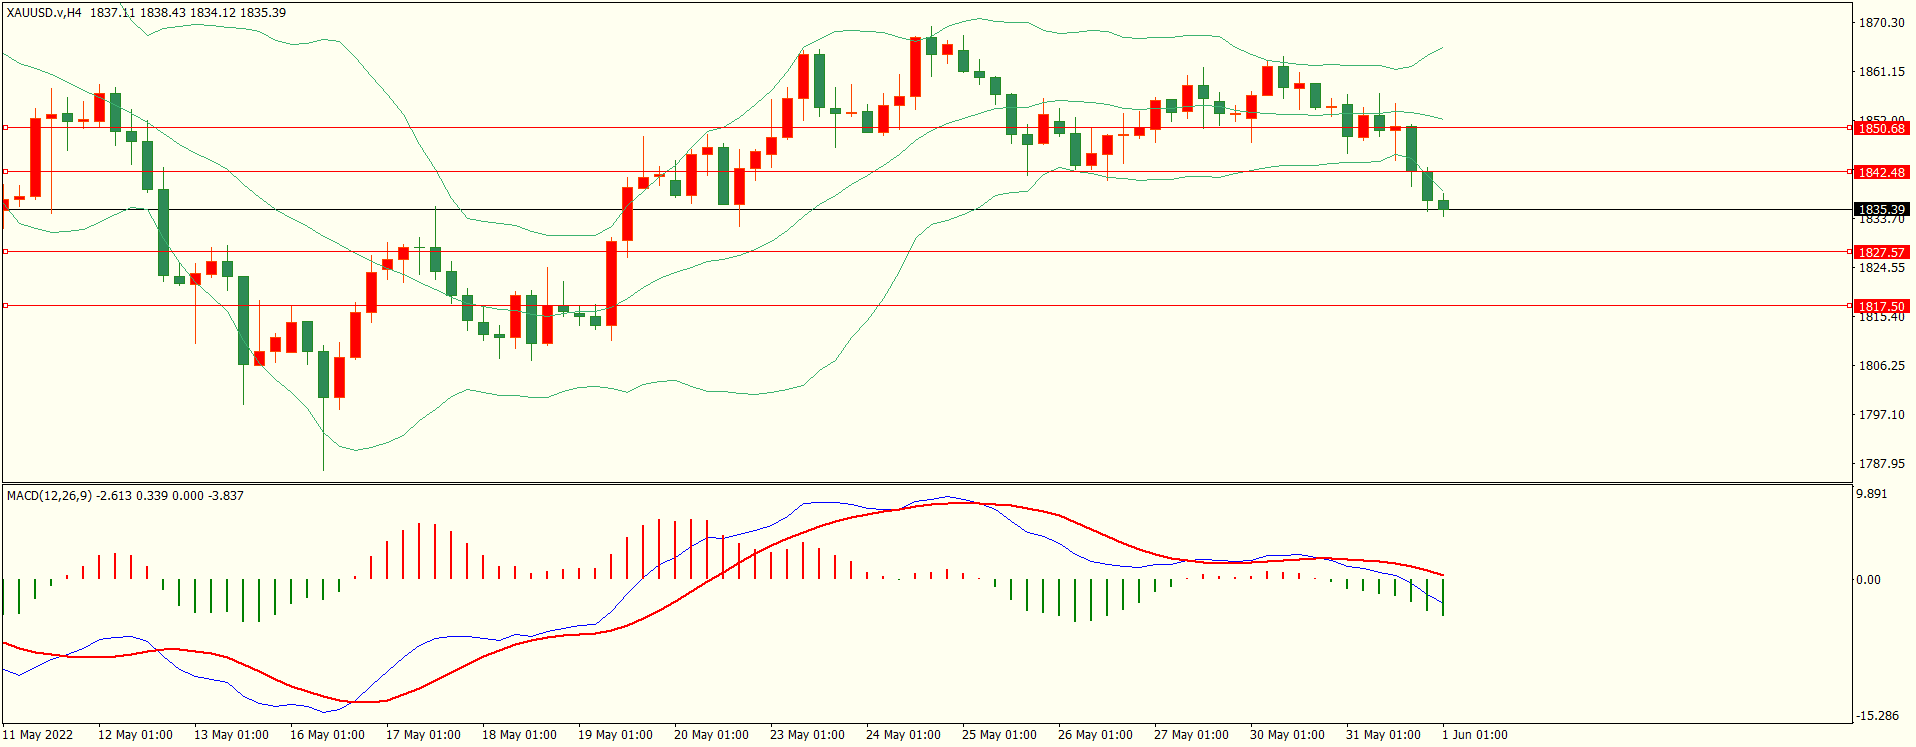The height and width of the screenshot is (747, 1916).
Task: Select the red 1827.57 price level tag
Action: coord(1881,252)
